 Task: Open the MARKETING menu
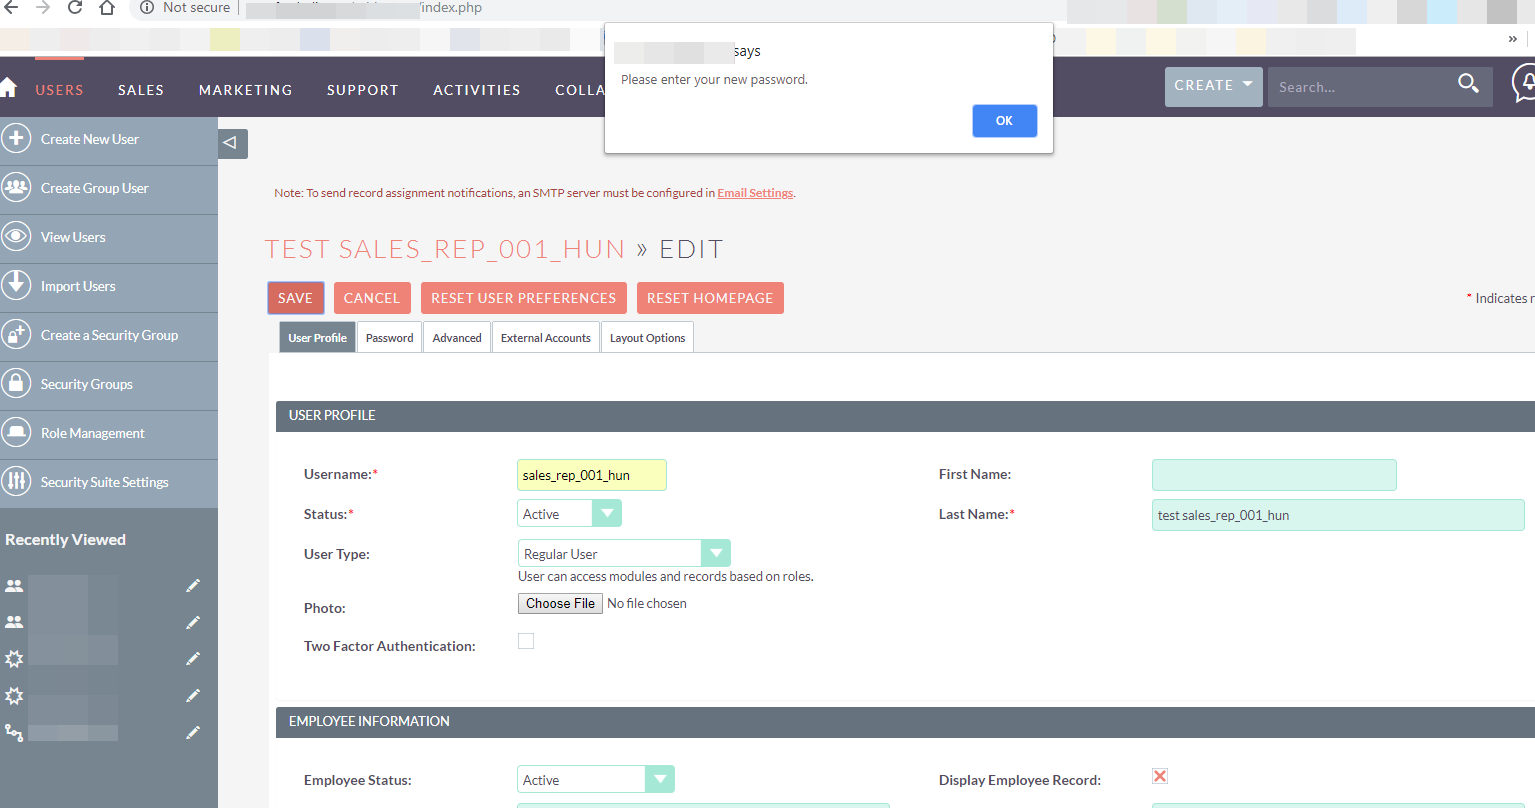tap(246, 89)
